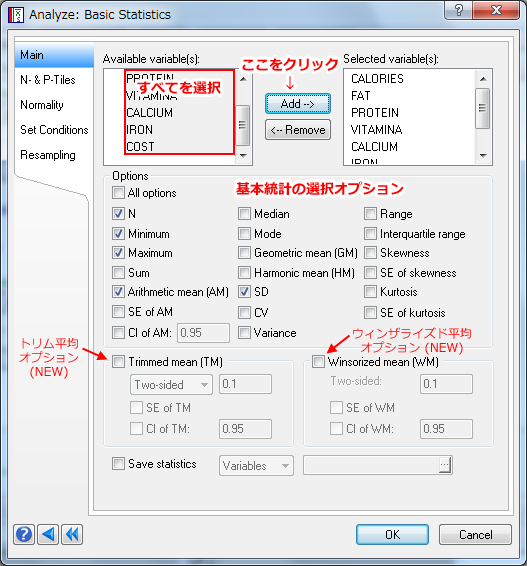Toggle the Trimmed mean (TM) checkbox

pos(118,361)
